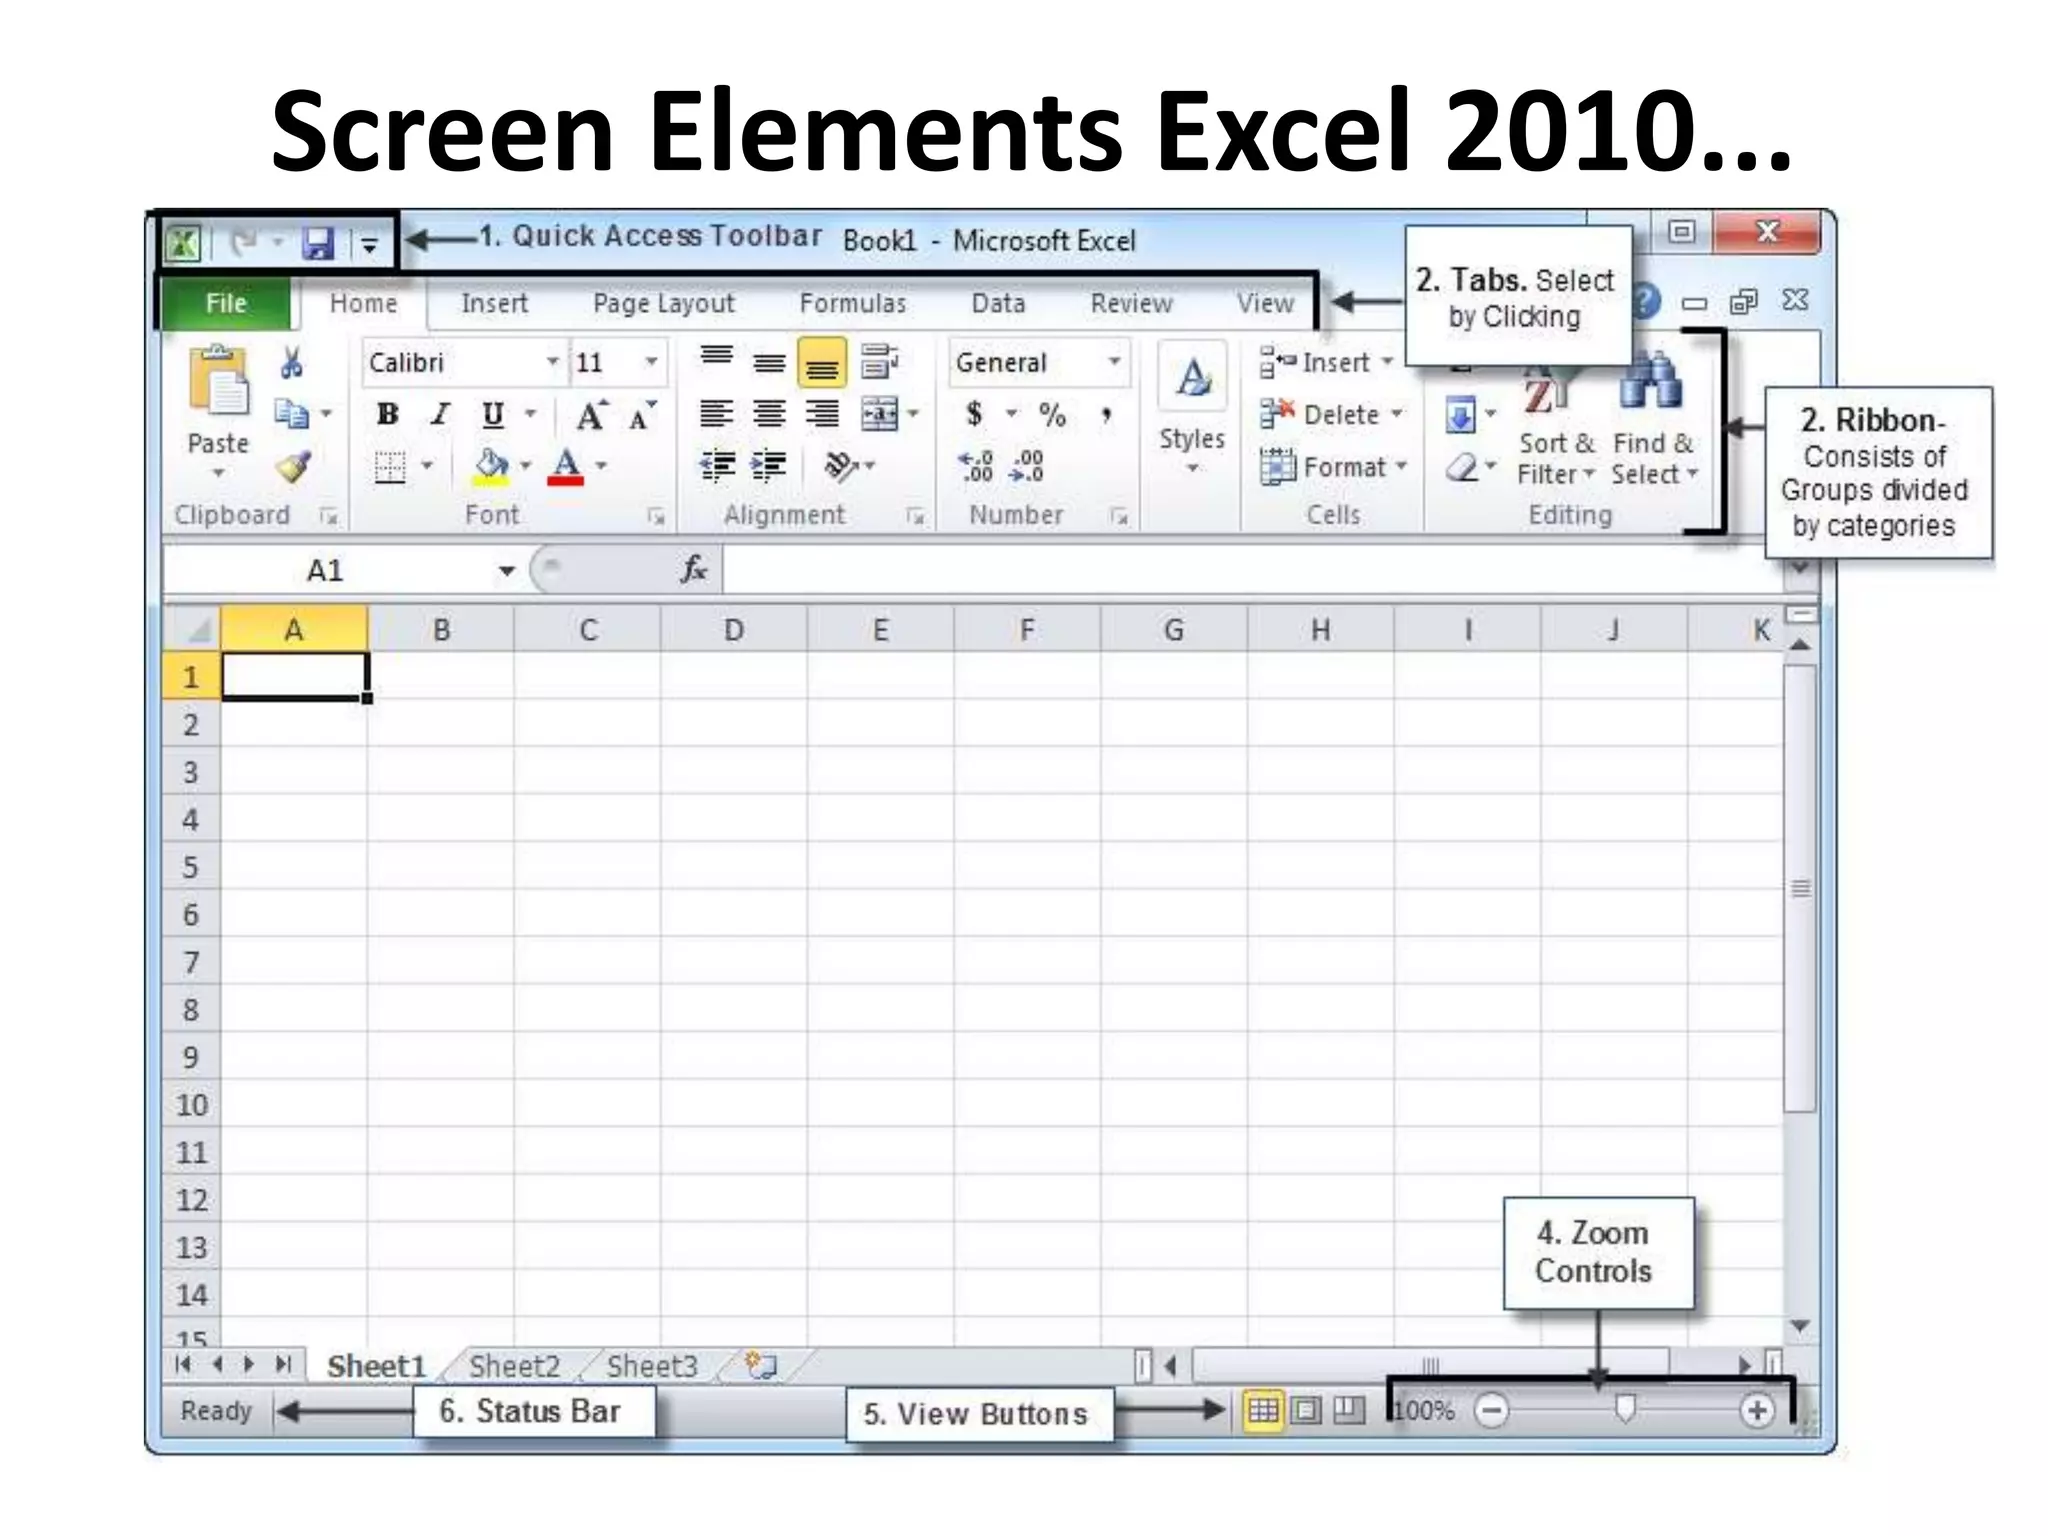2048x1536 pixels.
Task: Toggle Underline formatting
Action: [x=492, y=414]
